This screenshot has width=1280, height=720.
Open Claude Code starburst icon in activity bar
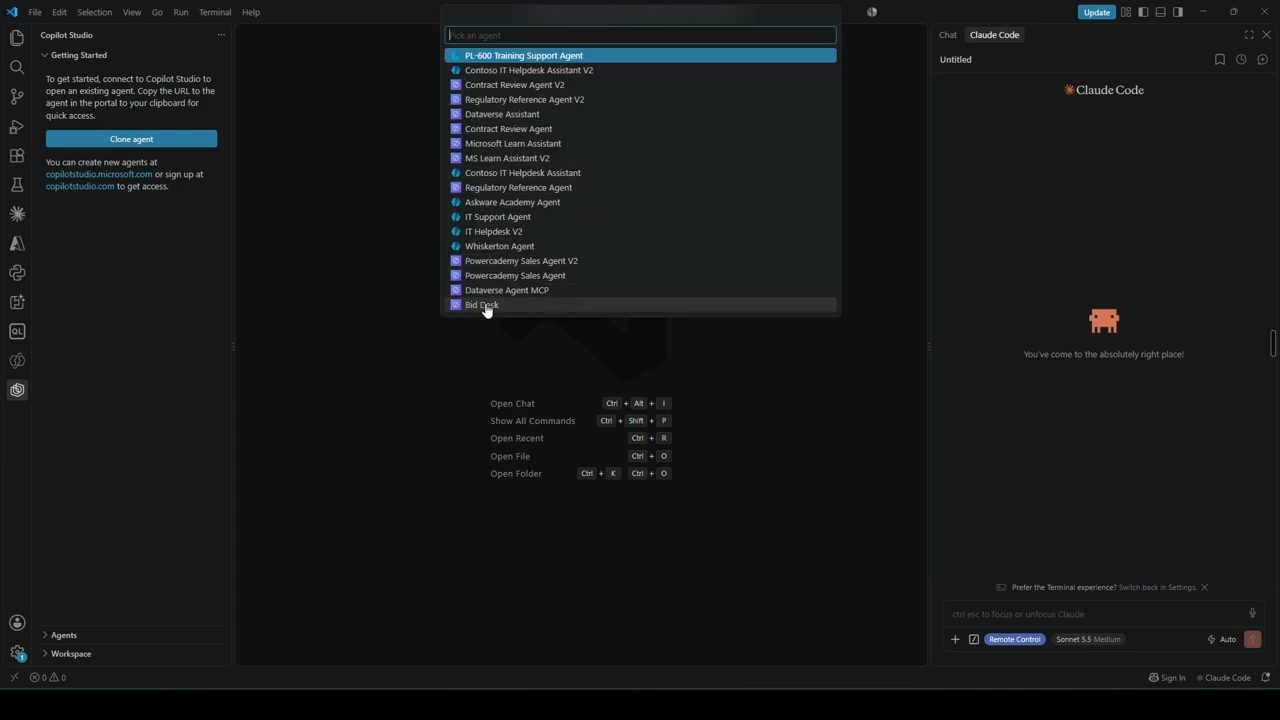click(x=17, y=214)
